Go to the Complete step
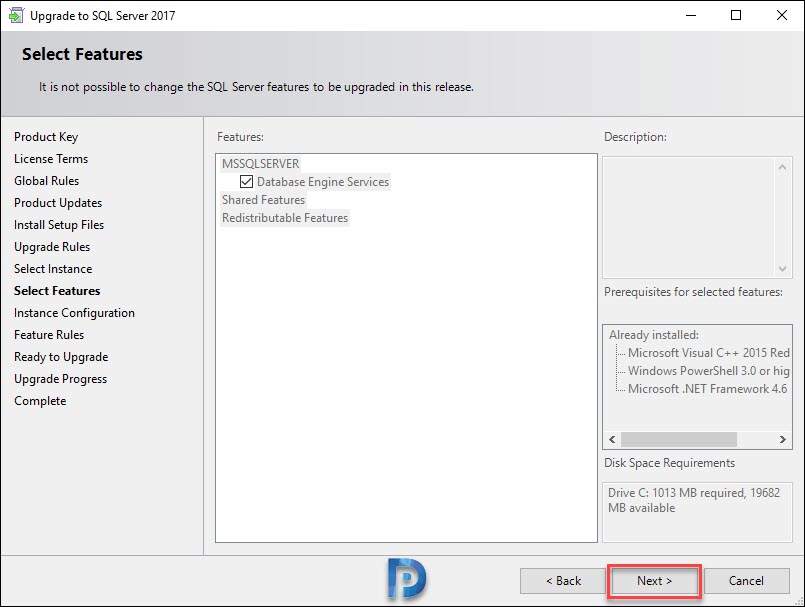Viewport: 805px width, 607px height. pyautogui.click(x=40, y=401)
